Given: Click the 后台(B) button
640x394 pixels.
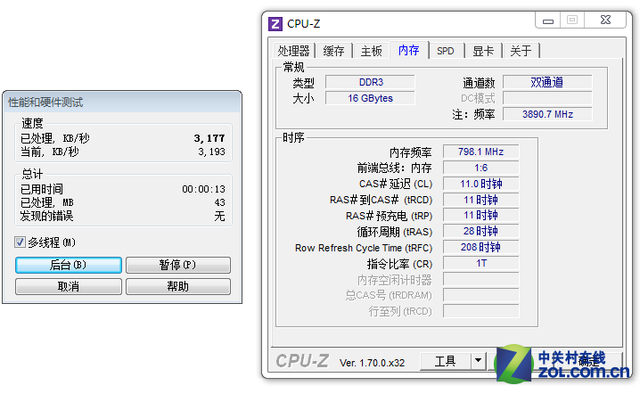Looking at the screenshot, I should 69,265.
